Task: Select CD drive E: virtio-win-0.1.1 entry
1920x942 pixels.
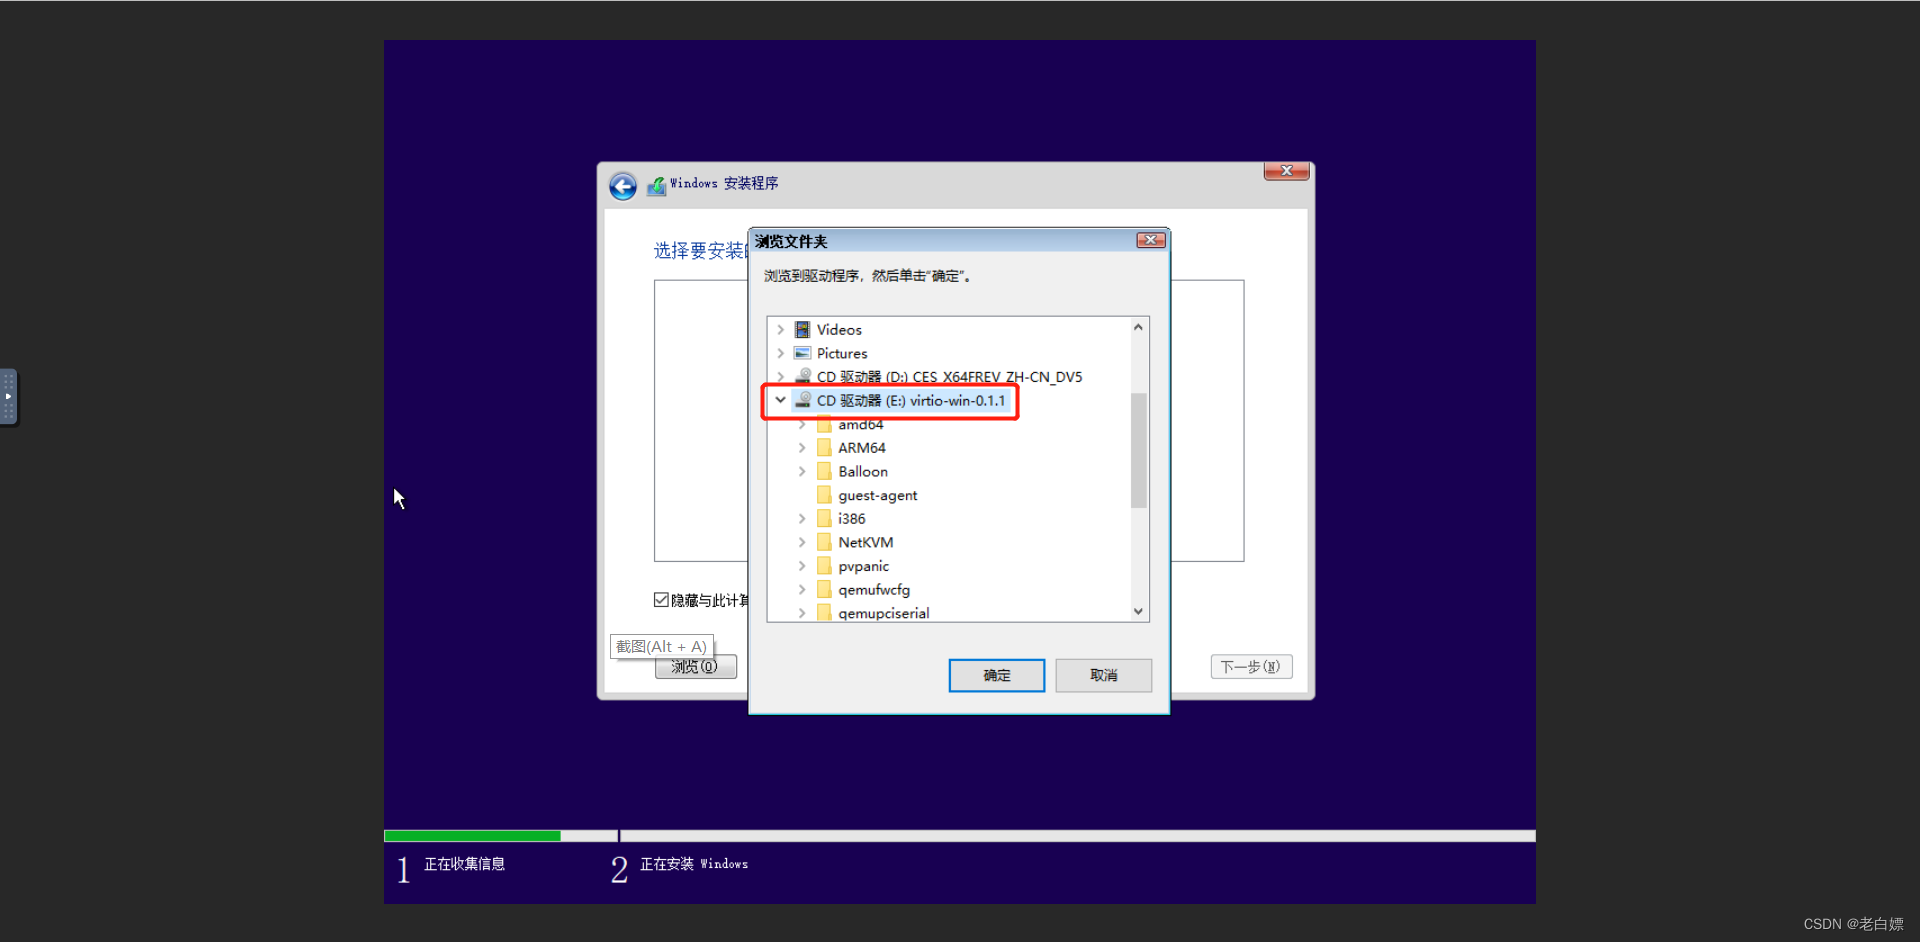Action: tap(911, 400)
